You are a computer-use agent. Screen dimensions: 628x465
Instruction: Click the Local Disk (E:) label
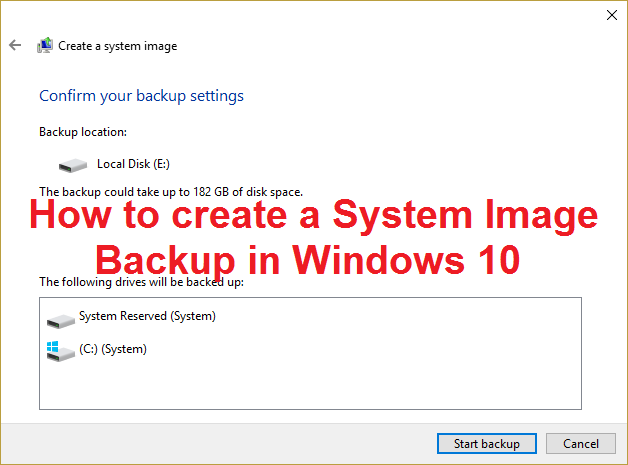133,164
